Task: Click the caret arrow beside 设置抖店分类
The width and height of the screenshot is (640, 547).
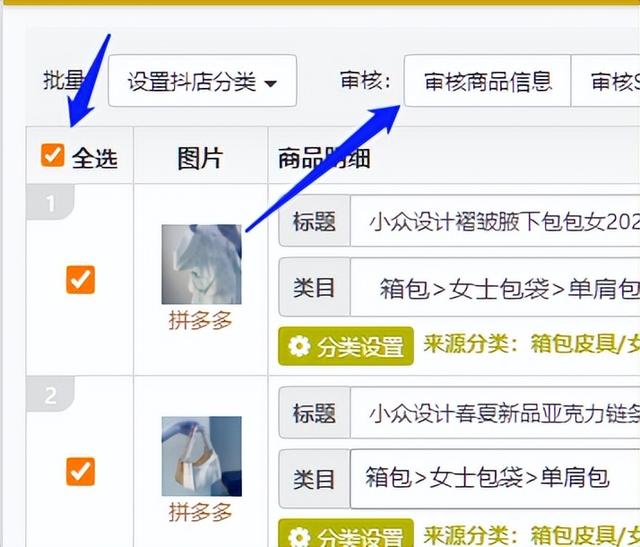Action: (270, 84)
